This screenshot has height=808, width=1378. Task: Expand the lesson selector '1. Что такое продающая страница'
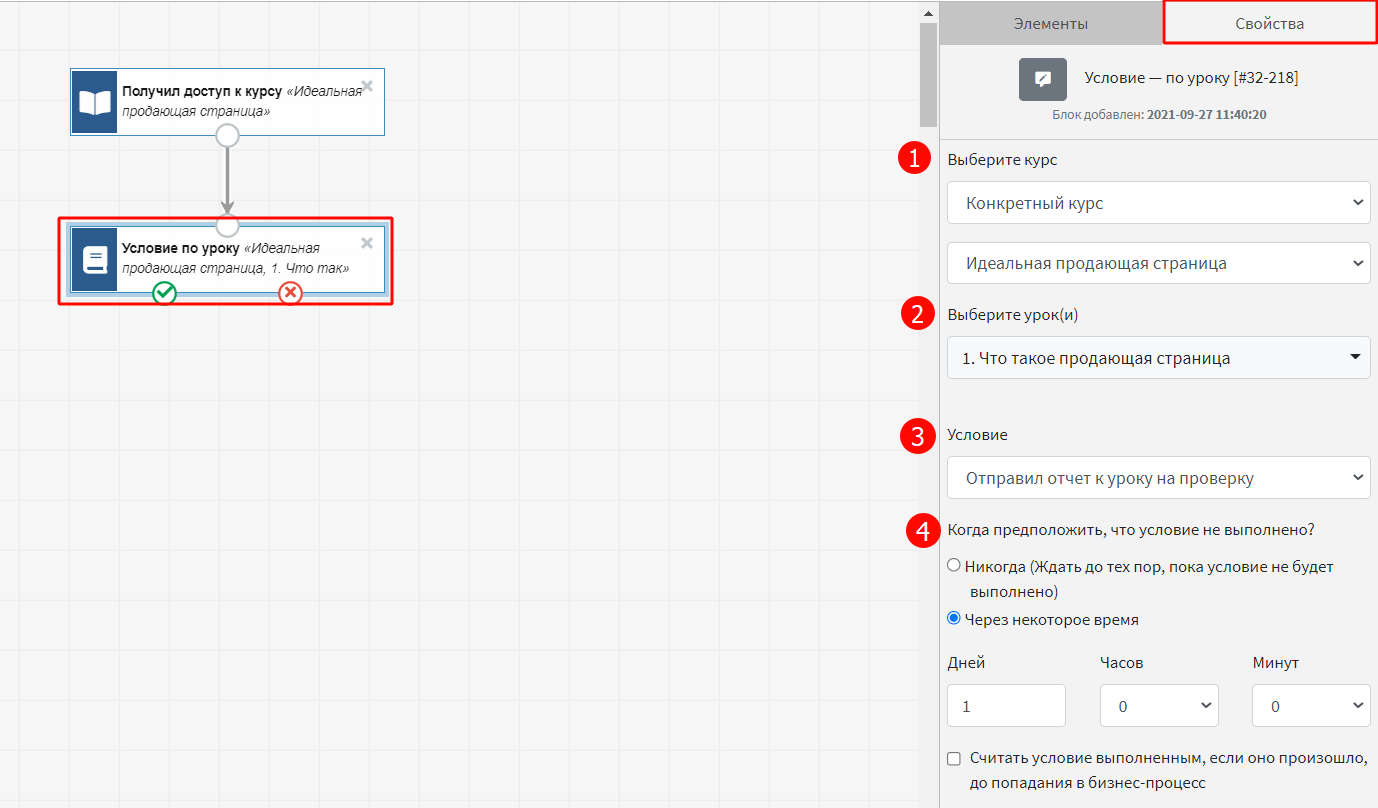[1158, 358]
